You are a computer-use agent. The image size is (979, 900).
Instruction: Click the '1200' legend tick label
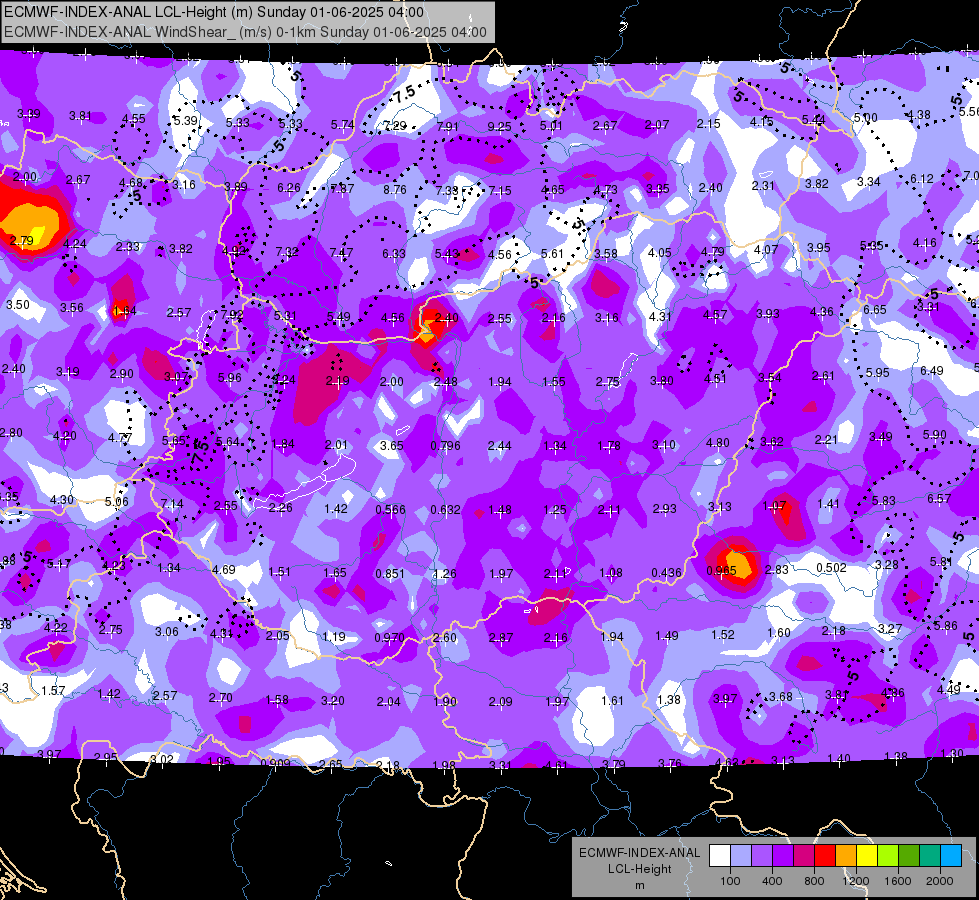tap(855, 881)
